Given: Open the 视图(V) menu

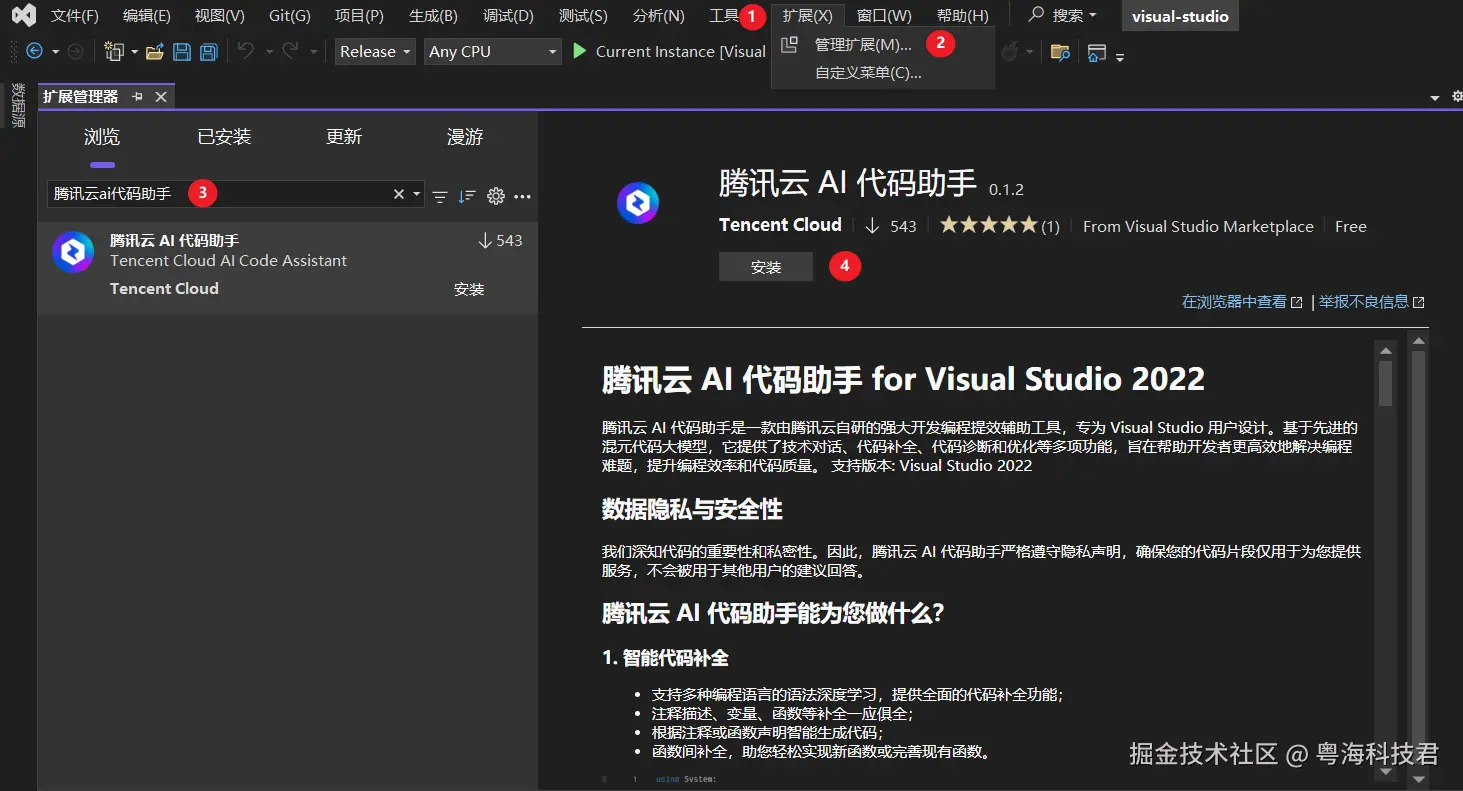Looking at the screenshot, I should (219, 15).
